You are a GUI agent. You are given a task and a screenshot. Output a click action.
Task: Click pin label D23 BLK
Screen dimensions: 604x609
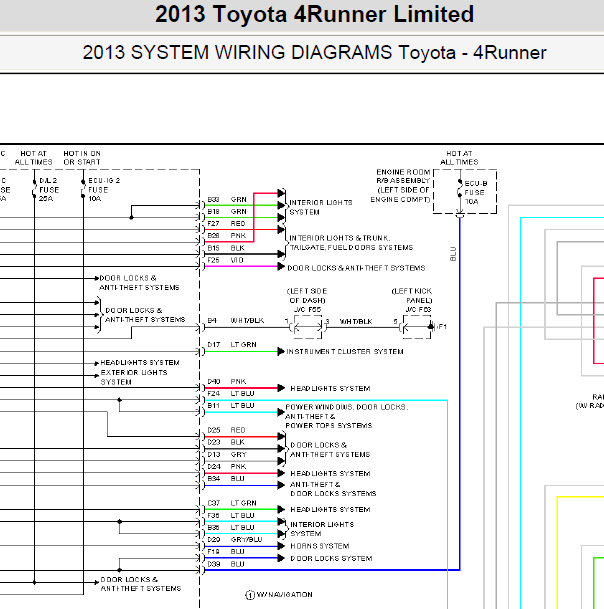(x=226, y=442)
